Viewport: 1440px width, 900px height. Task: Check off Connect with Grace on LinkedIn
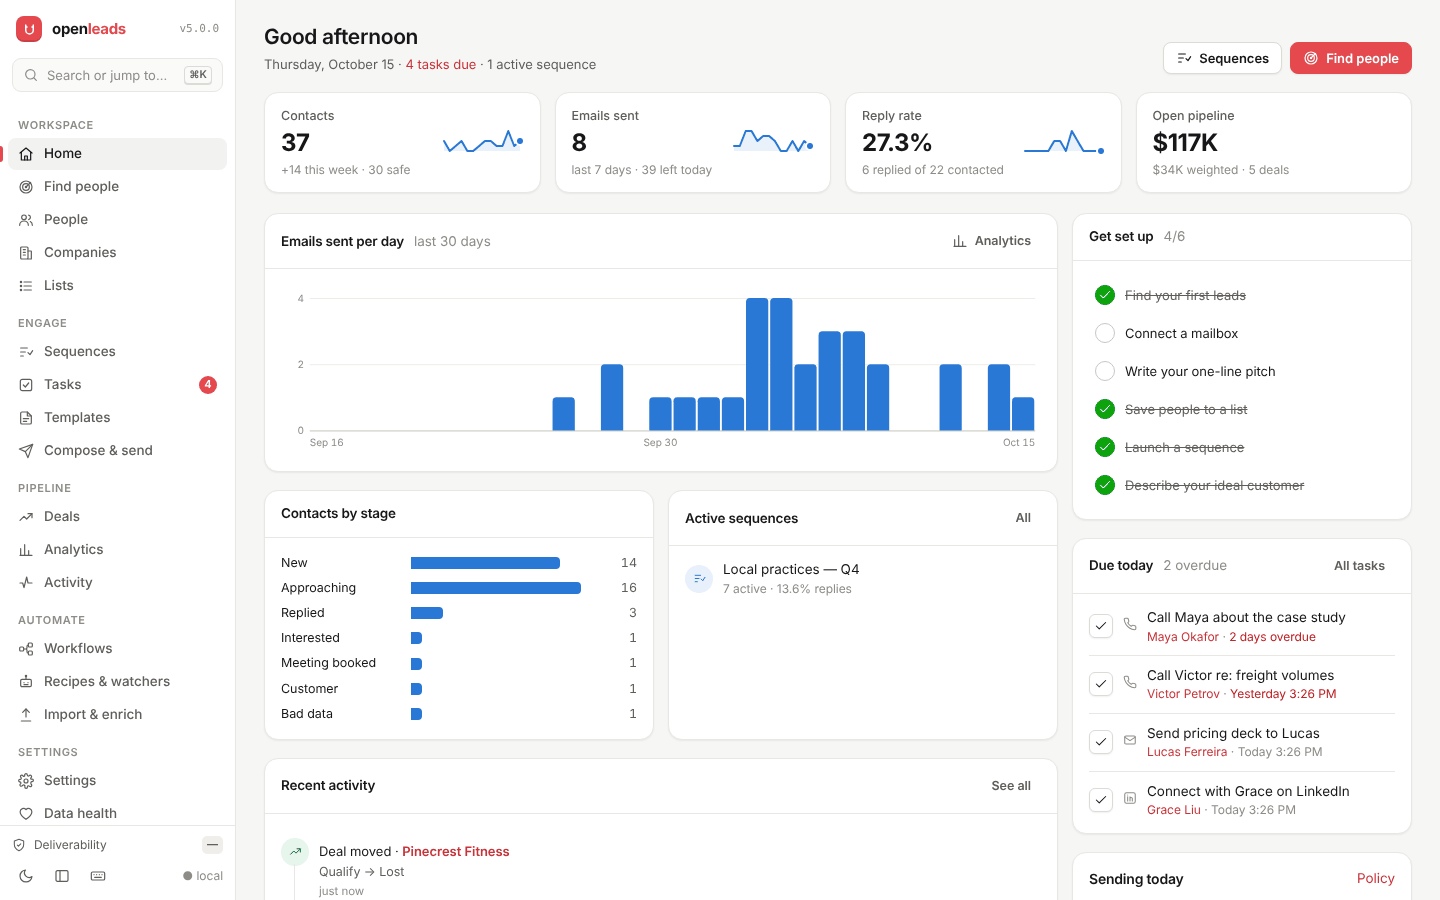point(1101,800)
